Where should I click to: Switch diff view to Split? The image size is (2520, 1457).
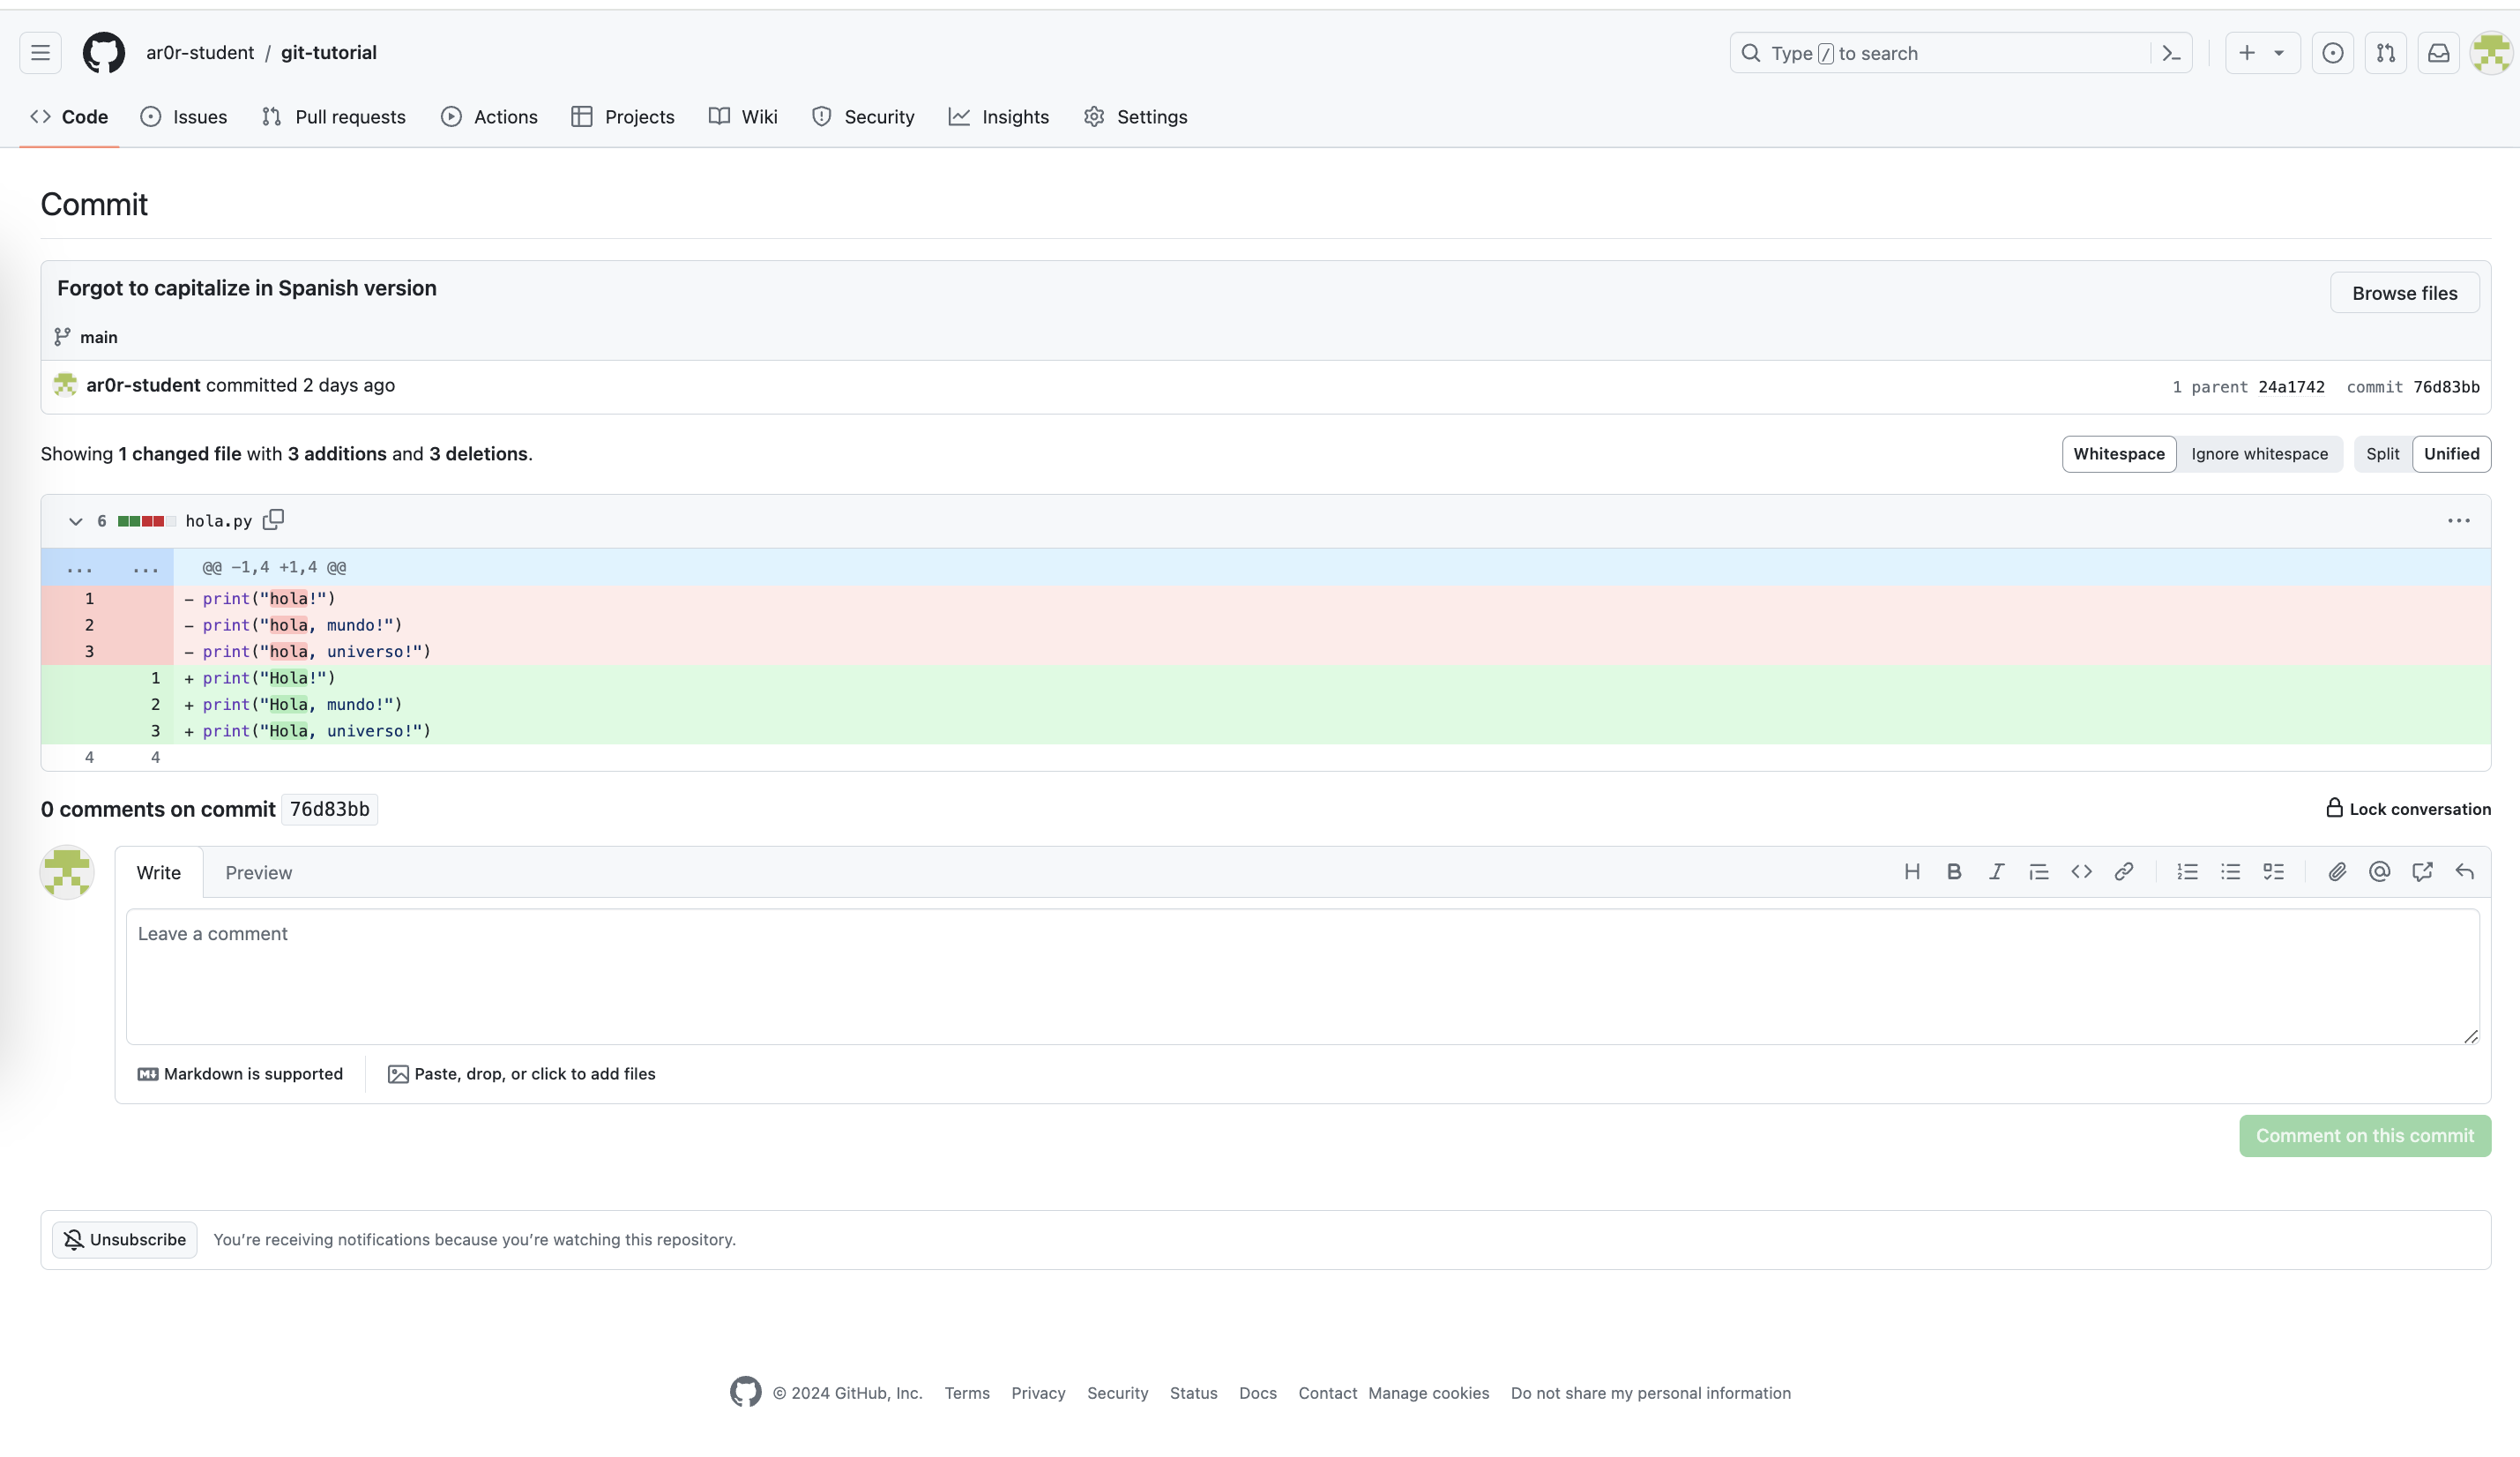click(2382, 454)
